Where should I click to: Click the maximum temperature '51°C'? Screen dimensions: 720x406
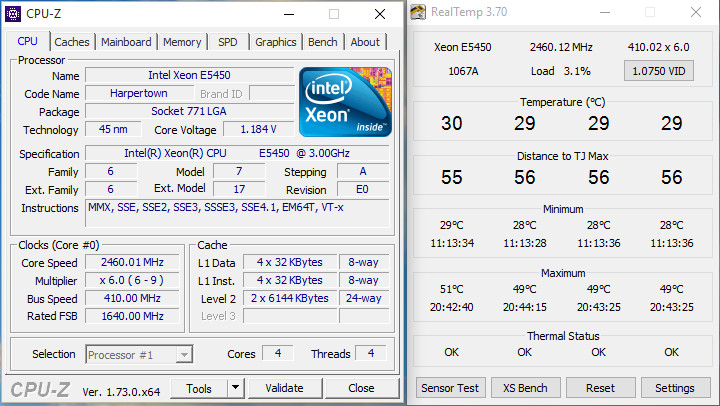(x=451, y=289)
